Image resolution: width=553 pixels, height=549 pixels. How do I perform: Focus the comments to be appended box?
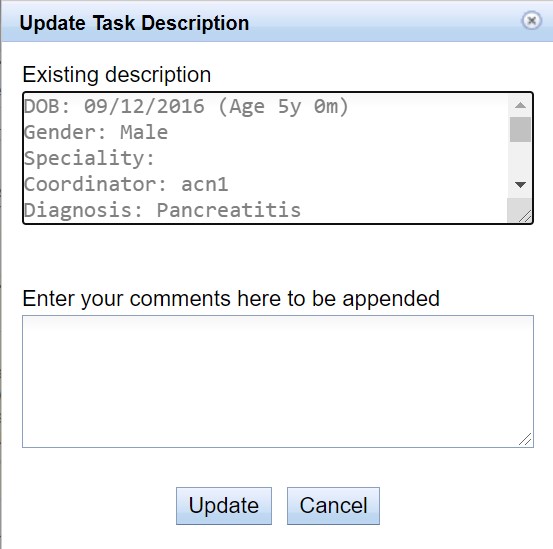pyautogui.click(x=278, y=381)
